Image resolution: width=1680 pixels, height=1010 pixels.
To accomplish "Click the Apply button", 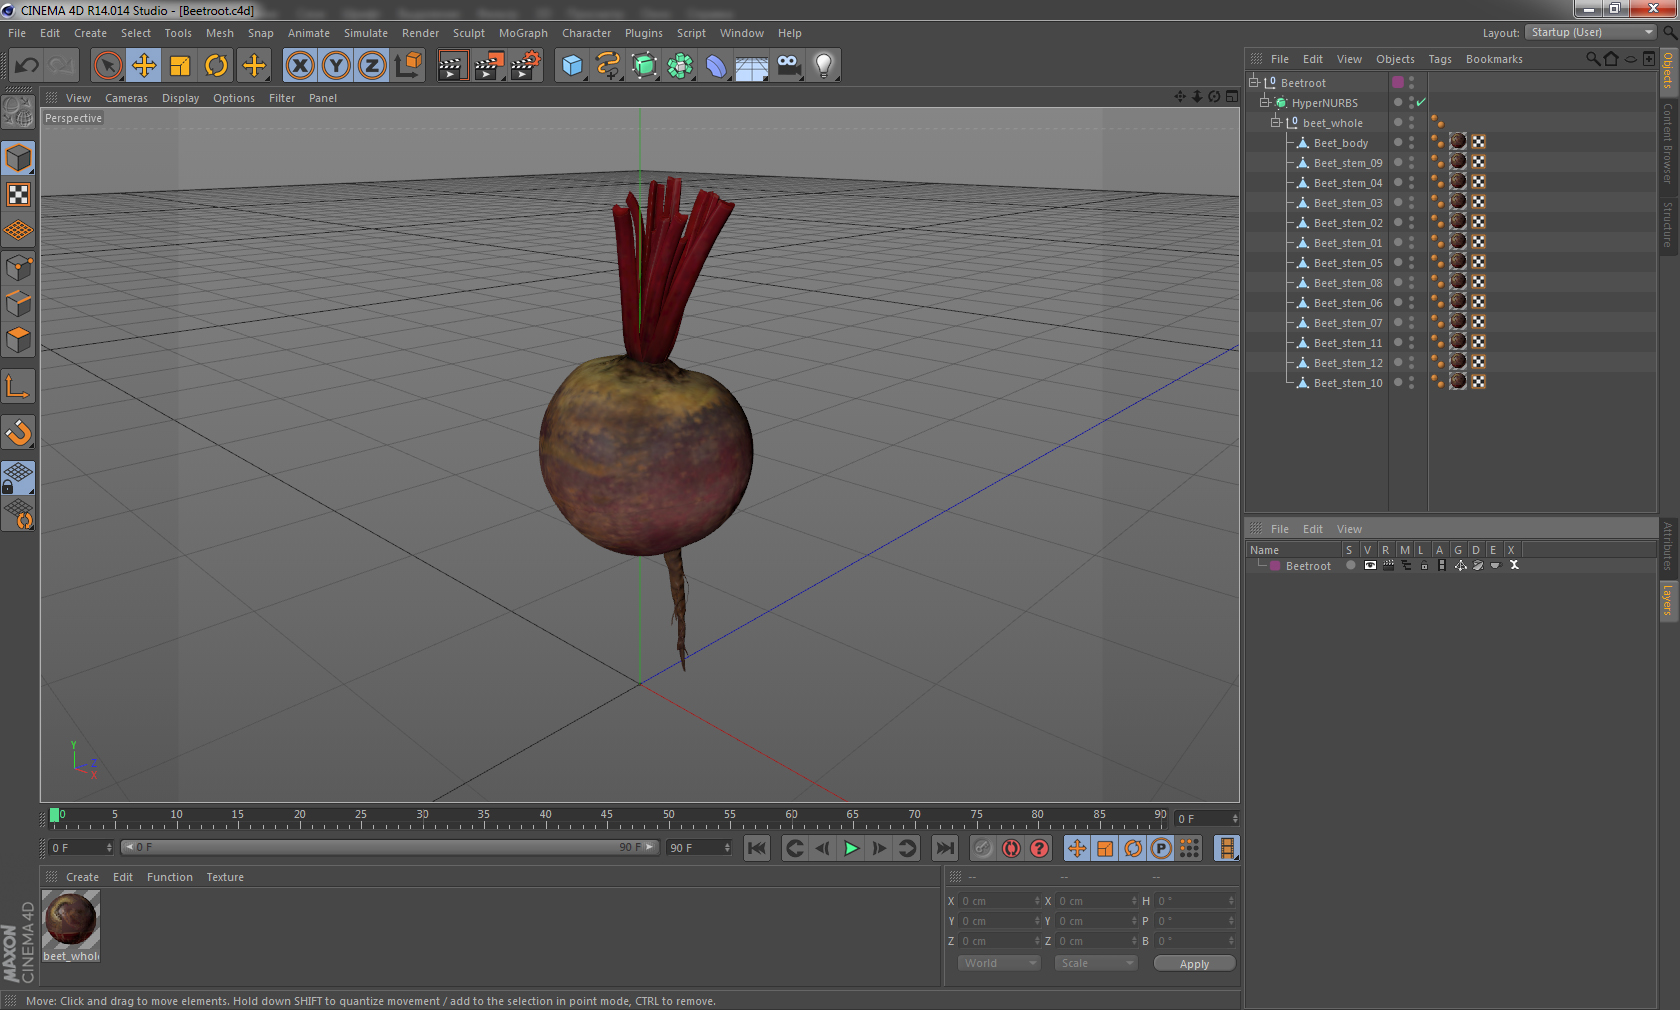I will (1194, 963).
